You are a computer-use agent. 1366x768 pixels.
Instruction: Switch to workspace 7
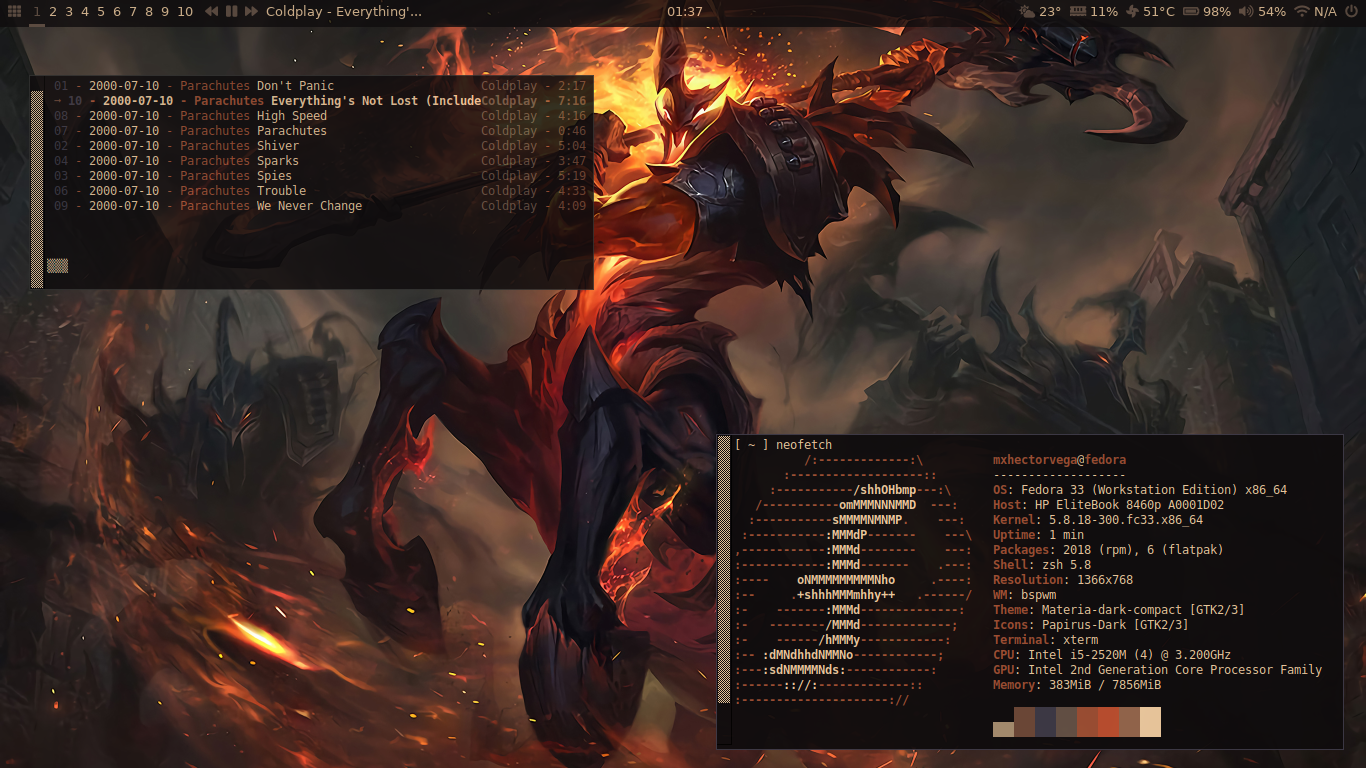click(x=133, y=12)
